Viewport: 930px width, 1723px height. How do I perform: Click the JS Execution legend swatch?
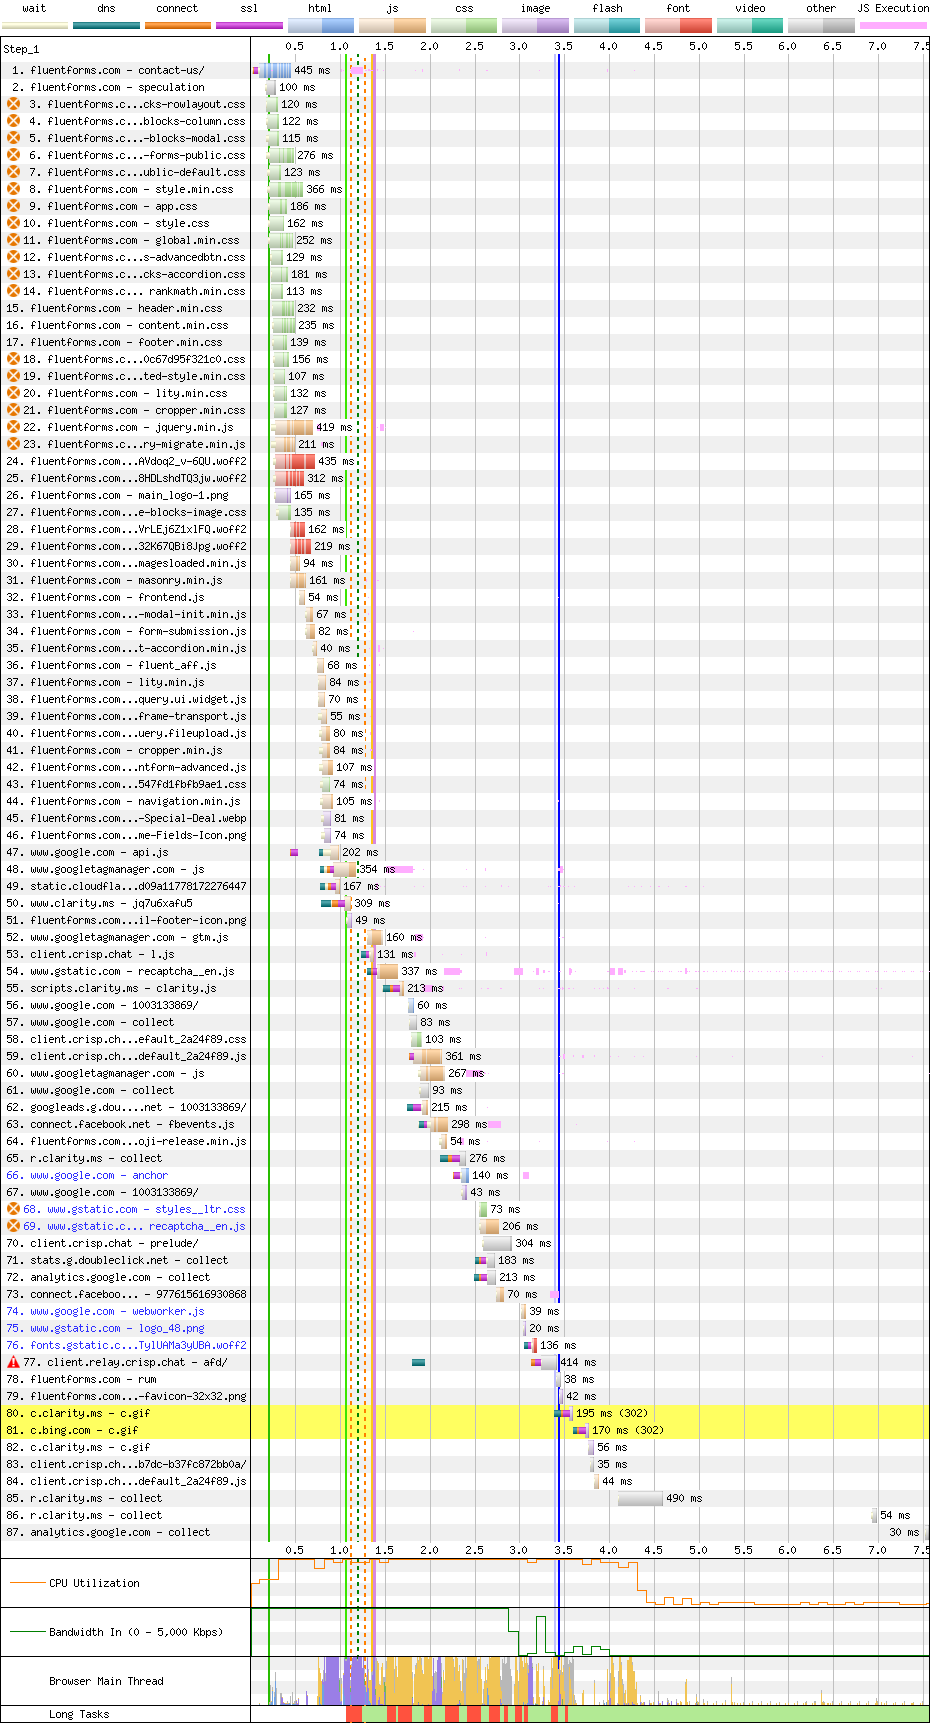(x=893, y=25)
